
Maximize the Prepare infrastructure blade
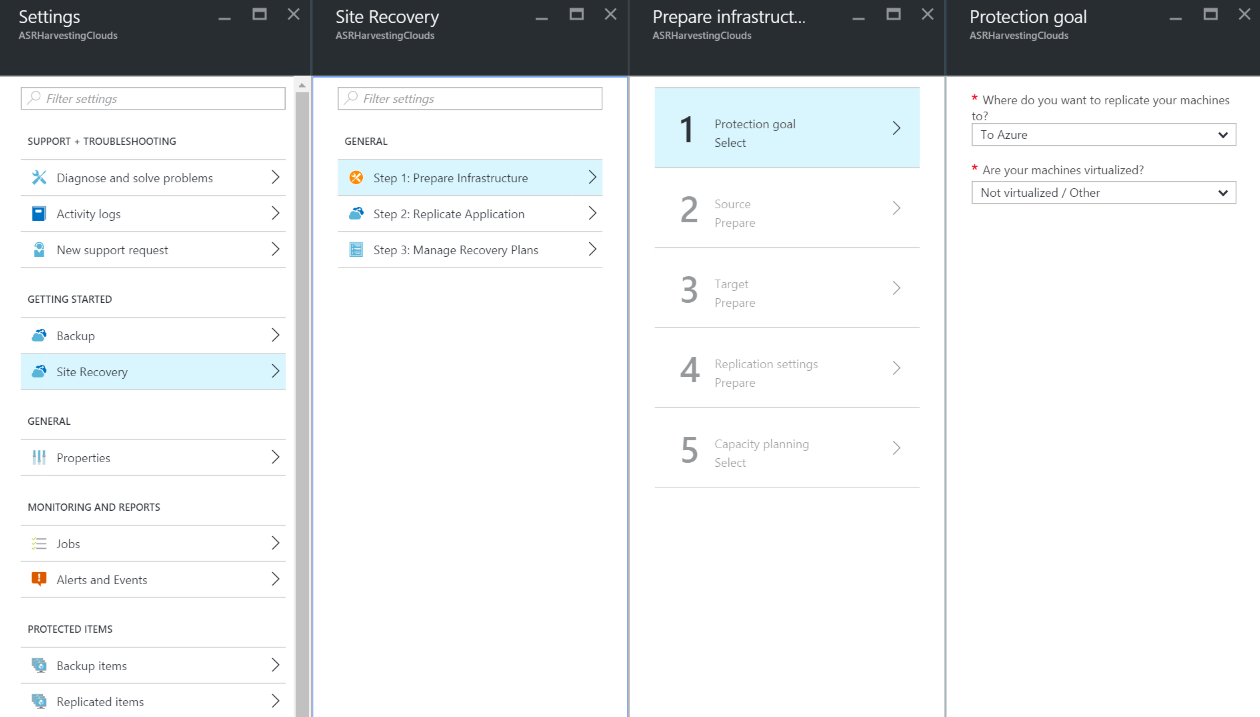tap(894, 14)
